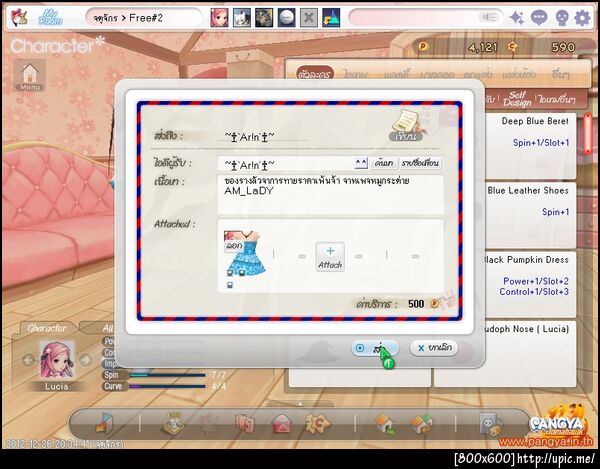Open the triangle item icon in top bar
The image size is (600, 469).
tap(331, 18)
